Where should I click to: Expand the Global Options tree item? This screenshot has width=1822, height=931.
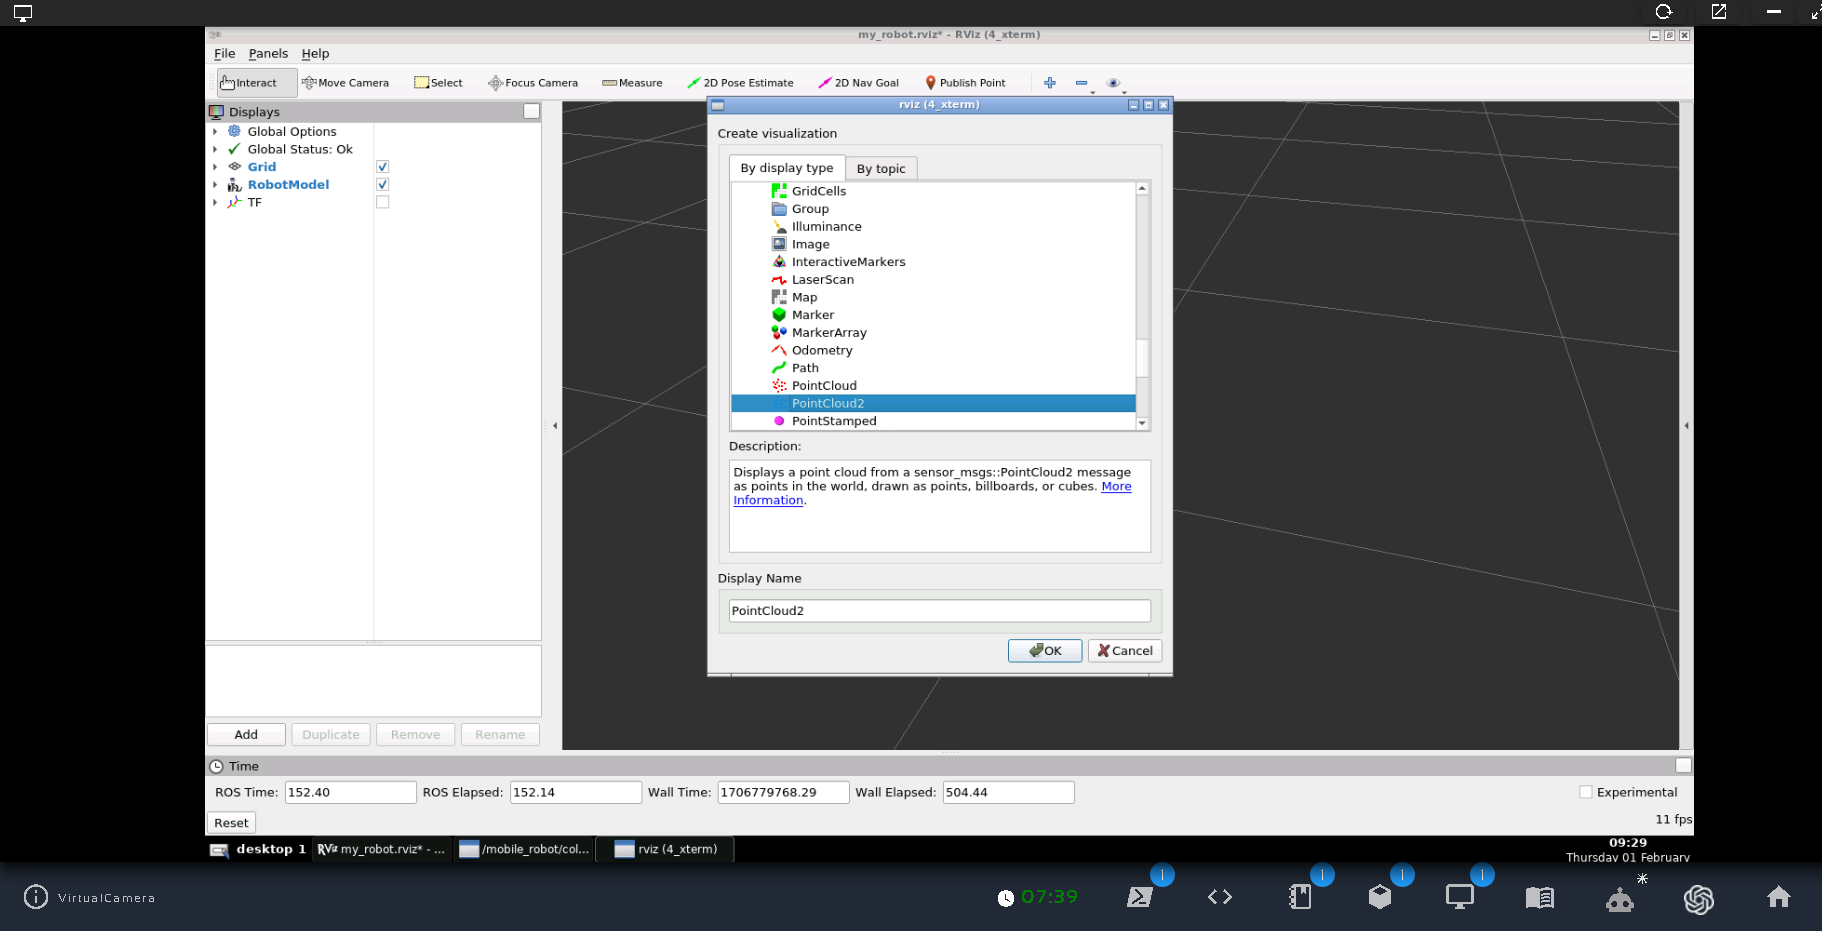[215, 132]
